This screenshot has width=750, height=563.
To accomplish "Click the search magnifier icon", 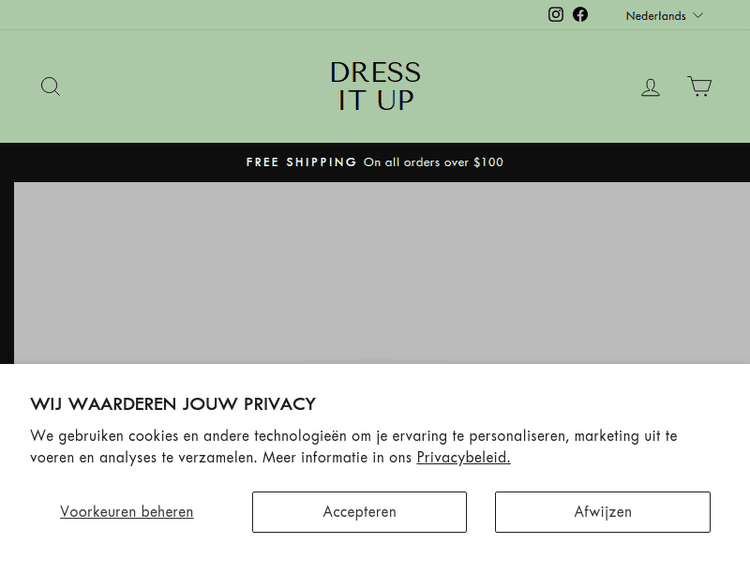I will 50,87.
